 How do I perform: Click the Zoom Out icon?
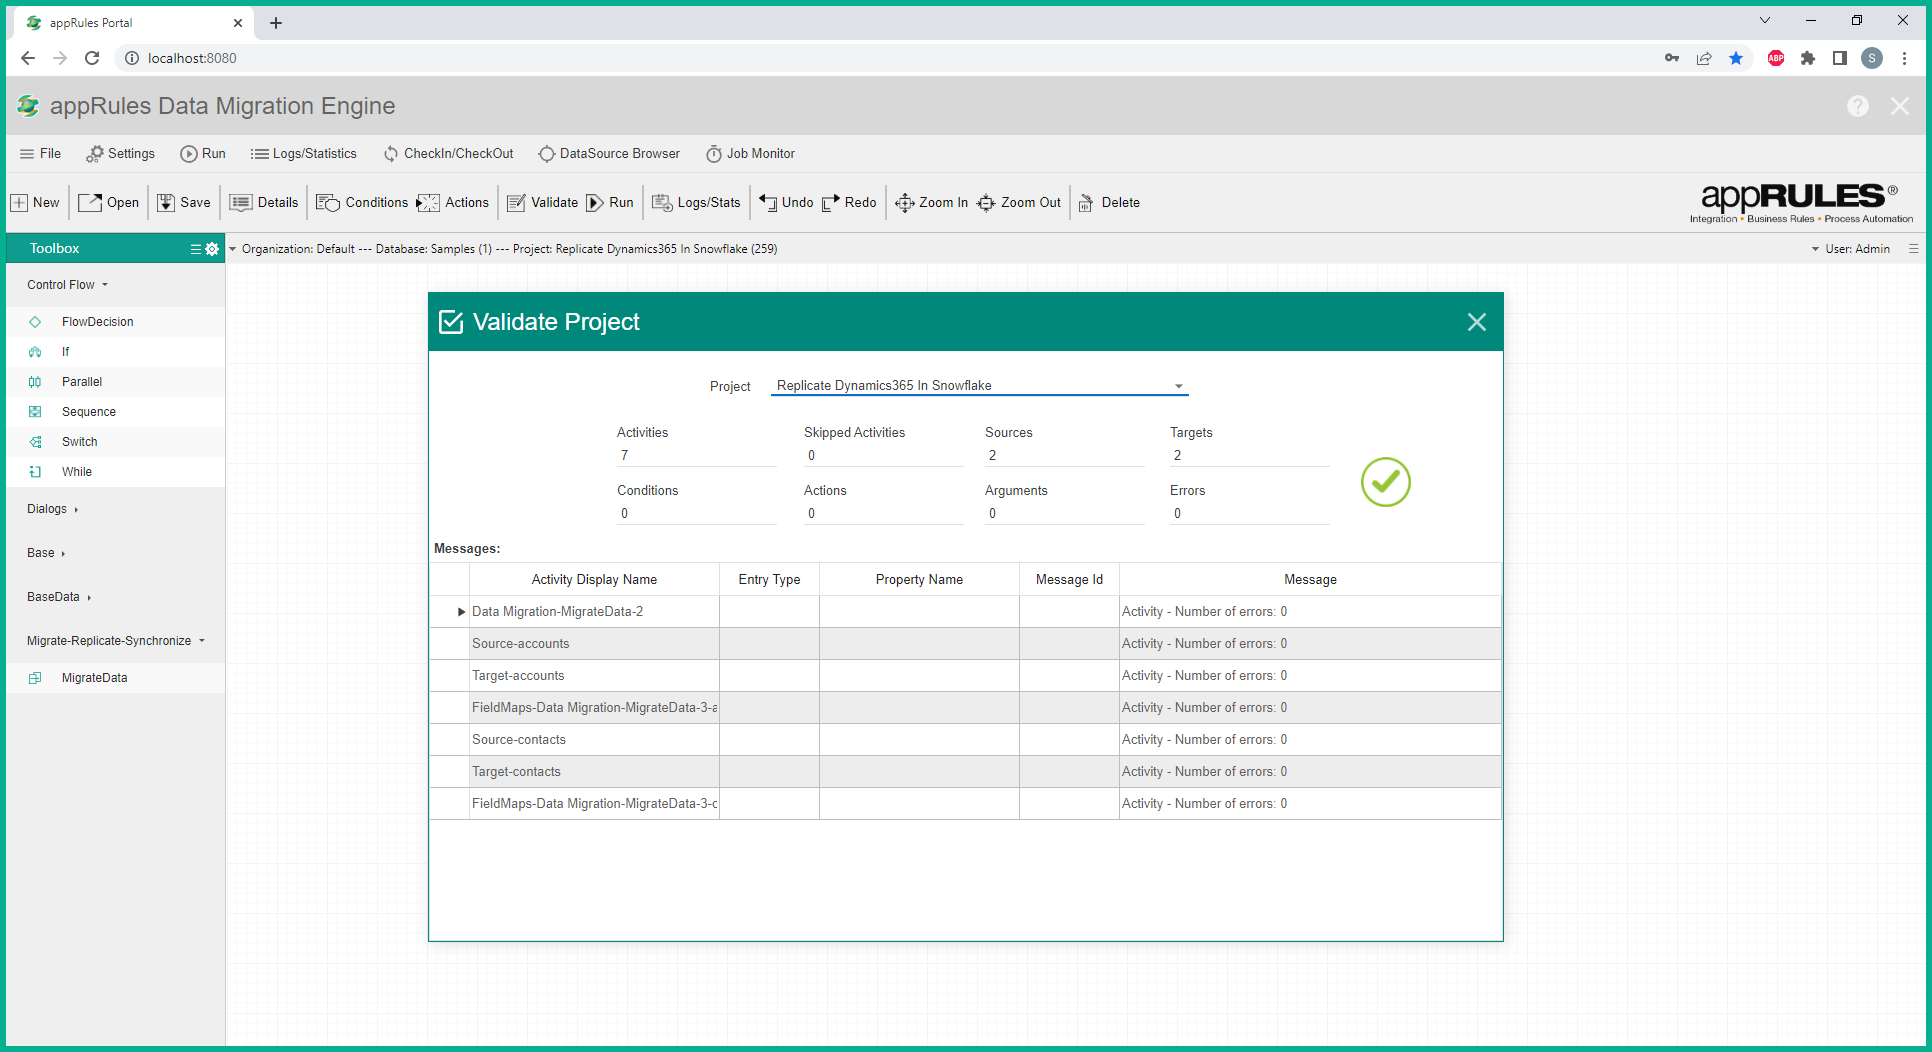coord(986,203)
